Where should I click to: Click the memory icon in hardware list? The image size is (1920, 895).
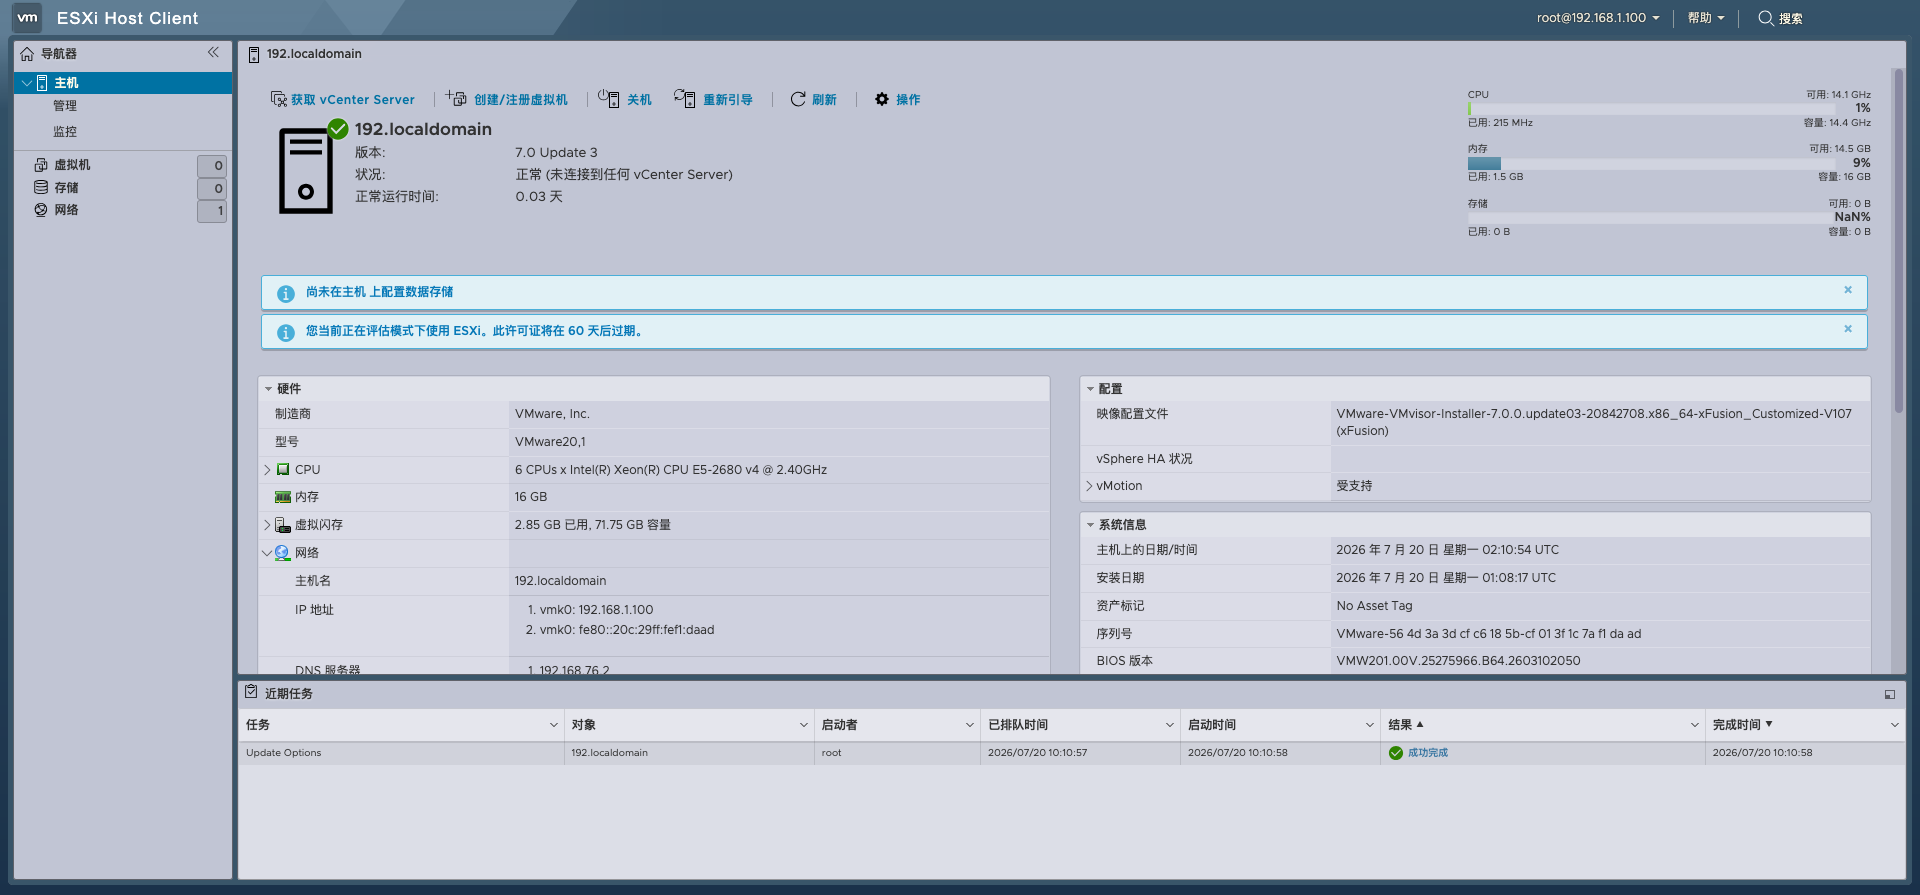pos(283,497)
